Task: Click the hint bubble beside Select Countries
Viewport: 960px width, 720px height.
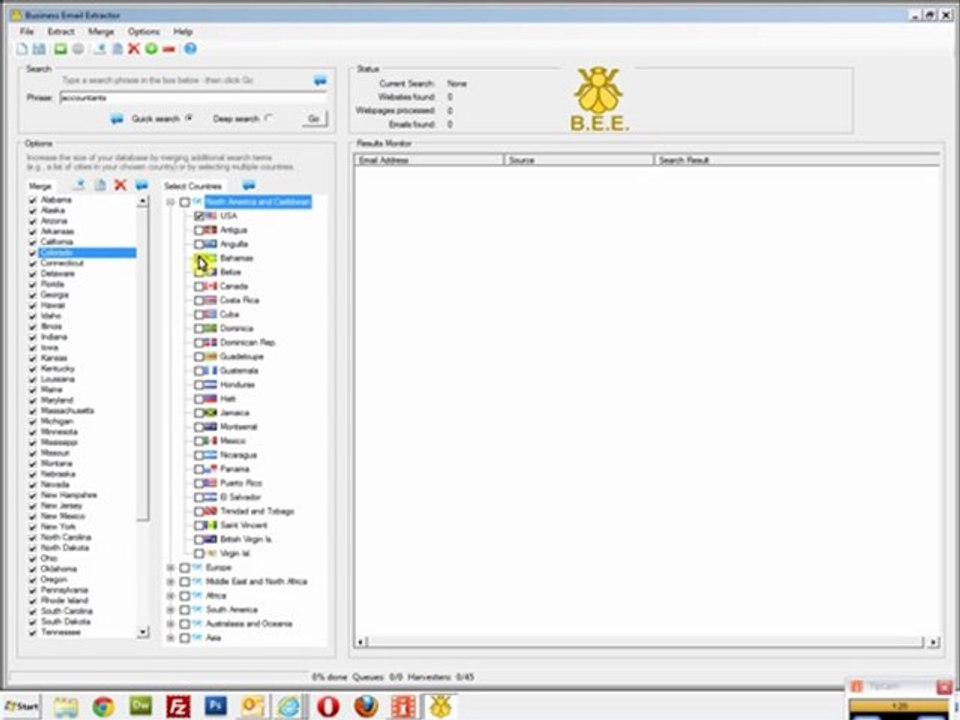Action: pos(249,185)
